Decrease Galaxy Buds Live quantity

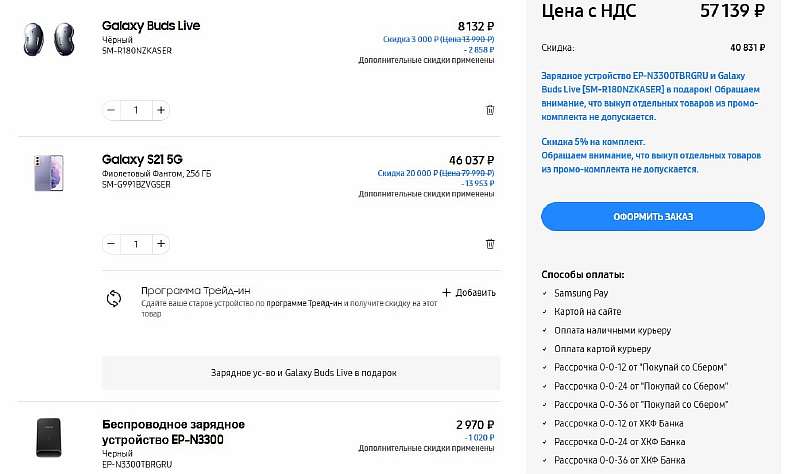111,109
